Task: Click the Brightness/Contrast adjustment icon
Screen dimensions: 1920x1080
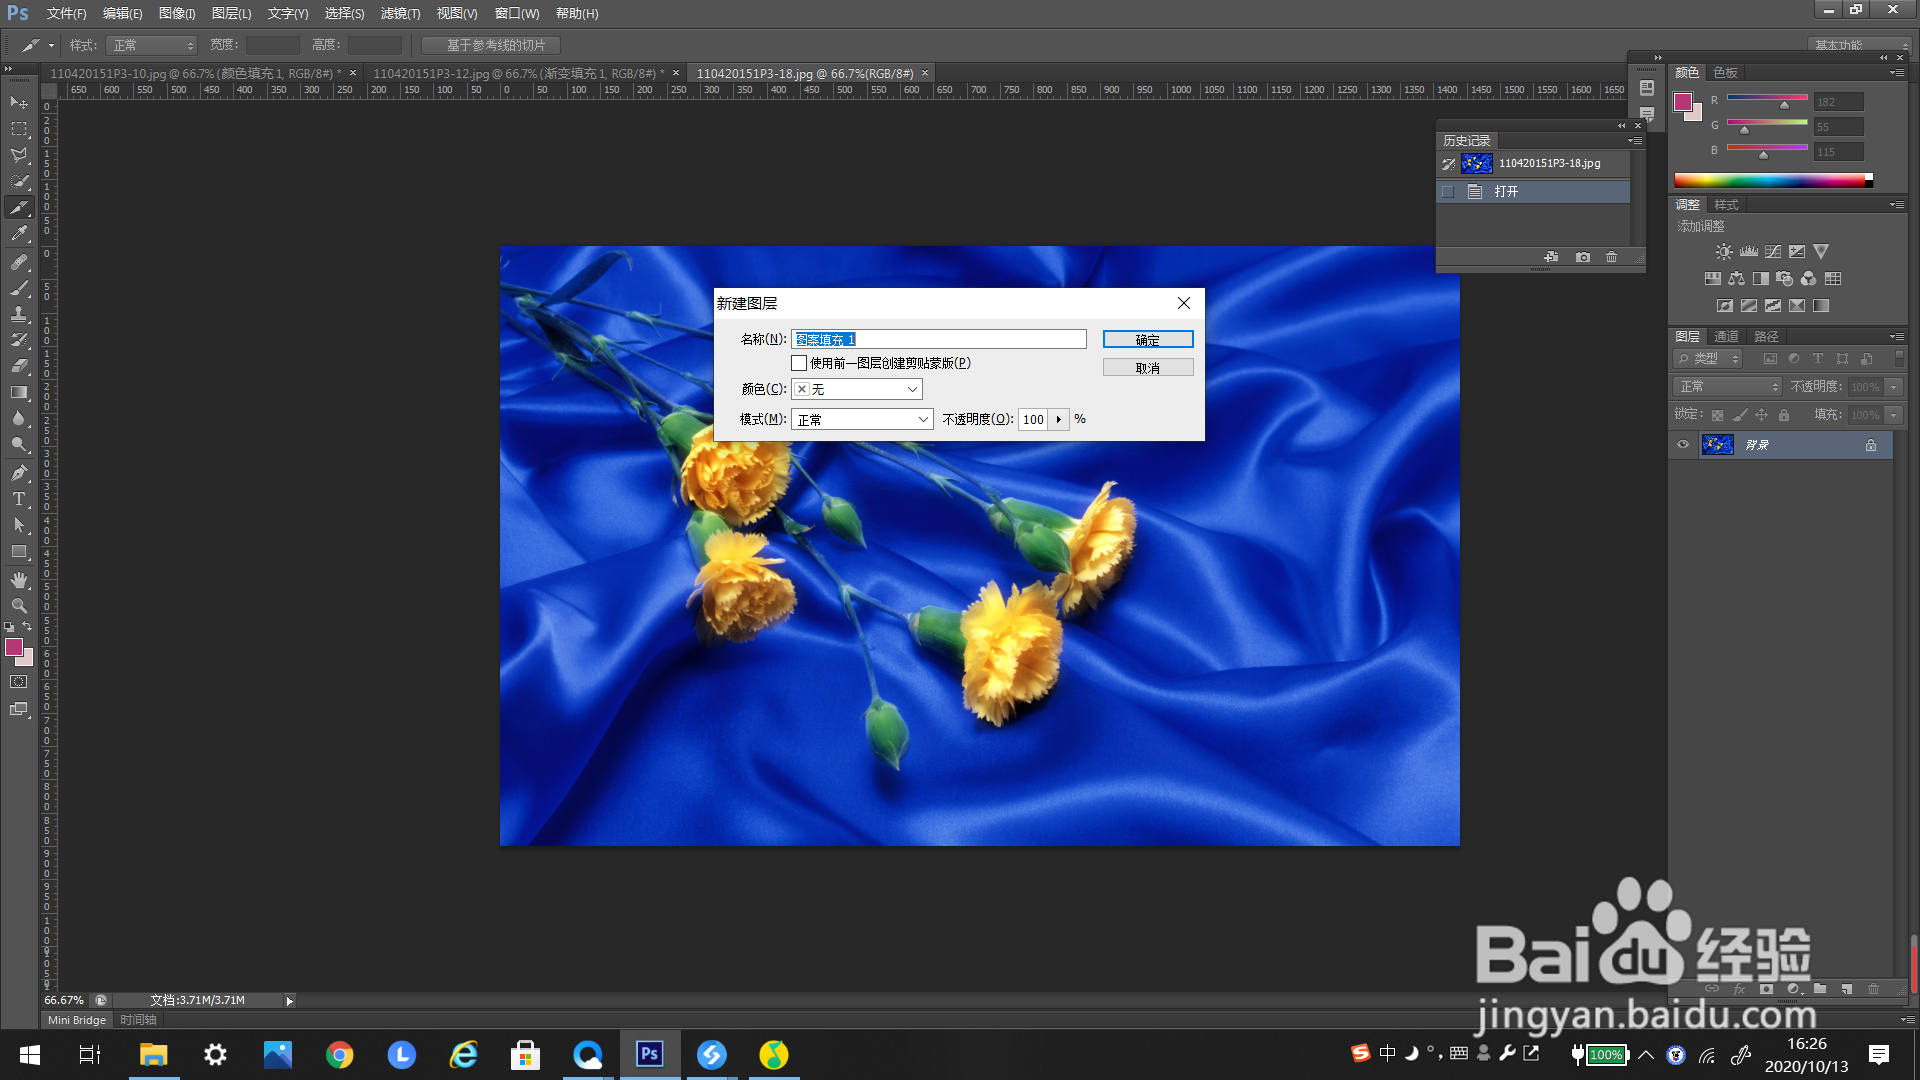Action: [x=1724, y=252]
